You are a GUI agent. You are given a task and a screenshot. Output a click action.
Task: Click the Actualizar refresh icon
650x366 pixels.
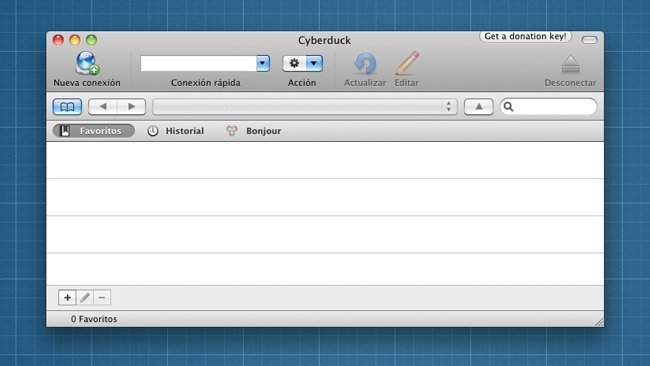[365, 63]
